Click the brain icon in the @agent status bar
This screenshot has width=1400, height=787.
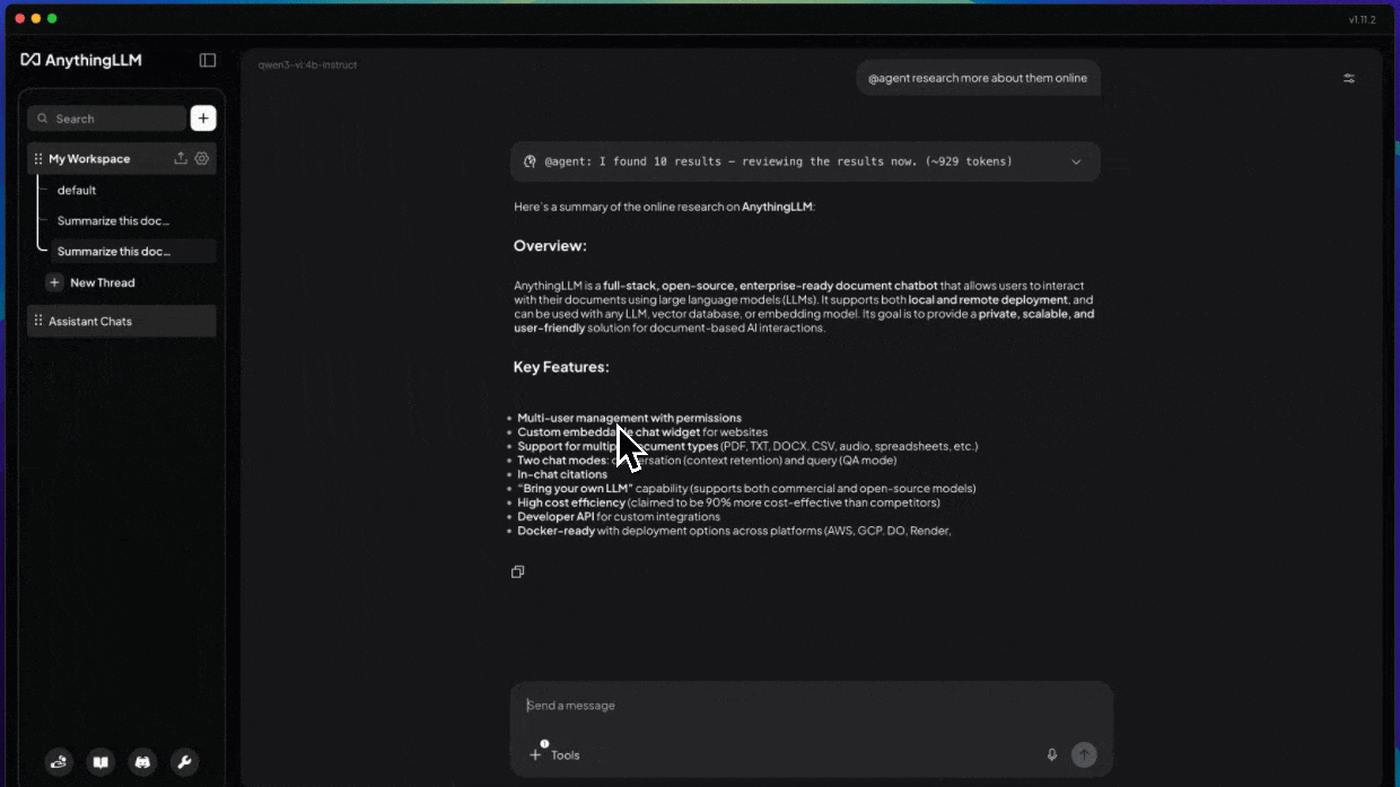530,161
